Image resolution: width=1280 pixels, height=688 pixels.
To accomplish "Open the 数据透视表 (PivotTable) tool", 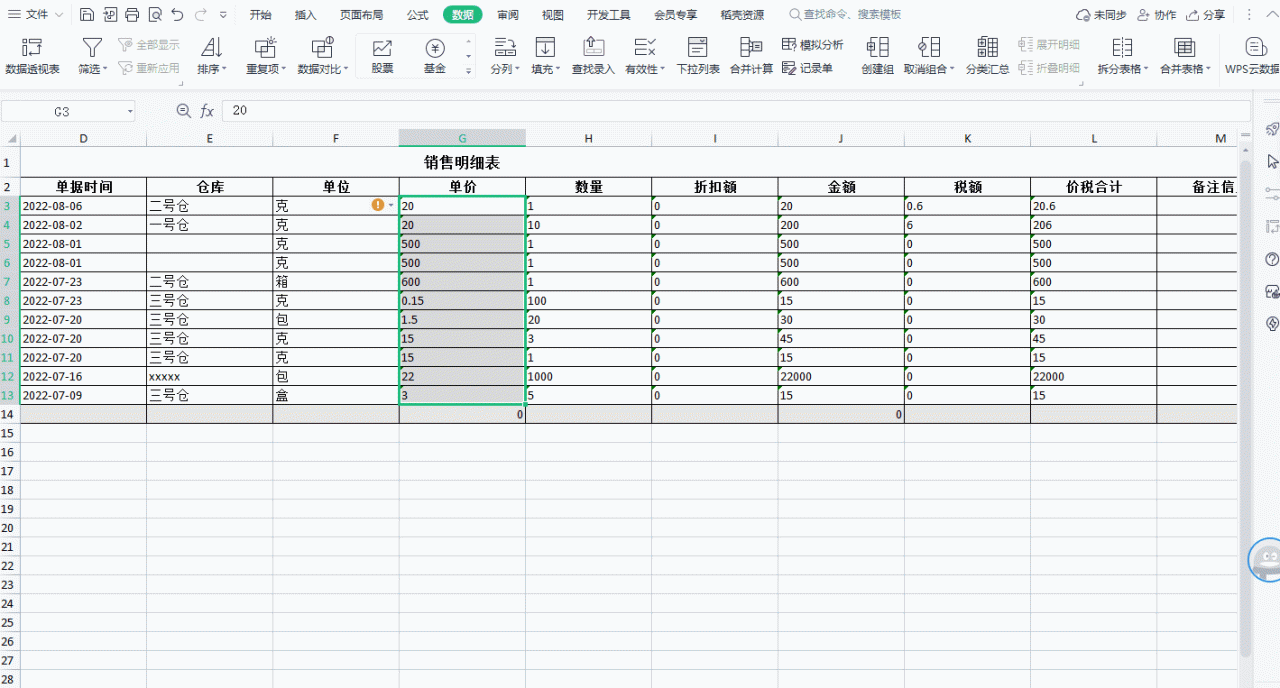I will tap(32, 56).
